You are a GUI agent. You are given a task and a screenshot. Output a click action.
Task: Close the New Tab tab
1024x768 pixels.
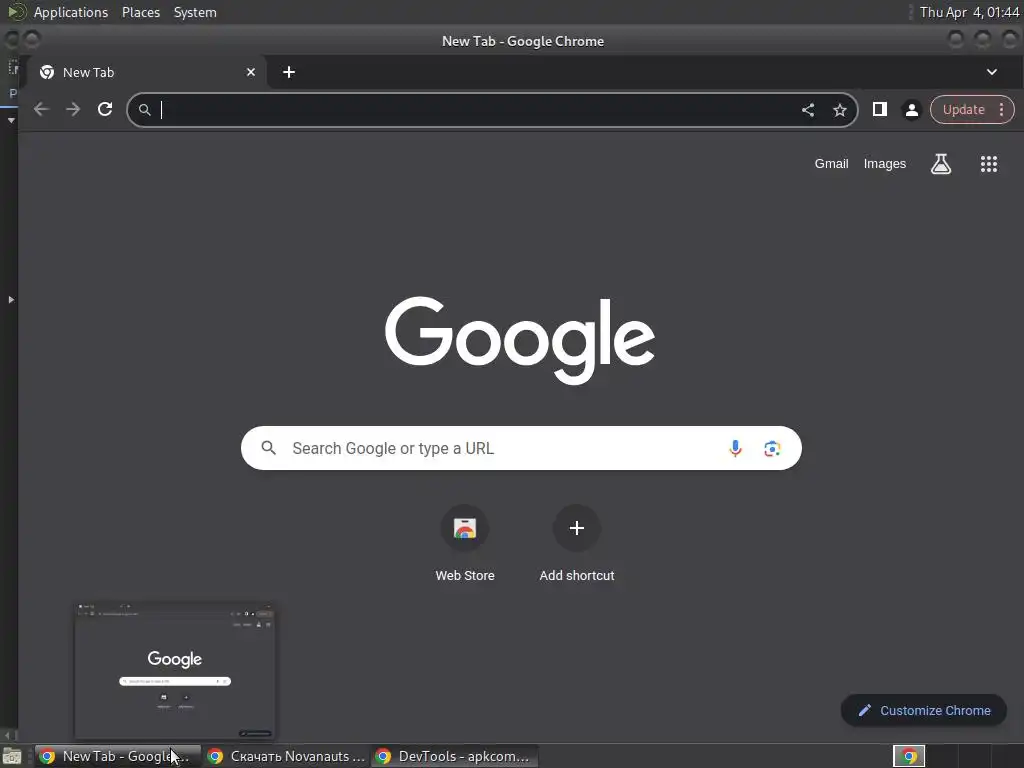pyautogui.click(x=251, y=72)
